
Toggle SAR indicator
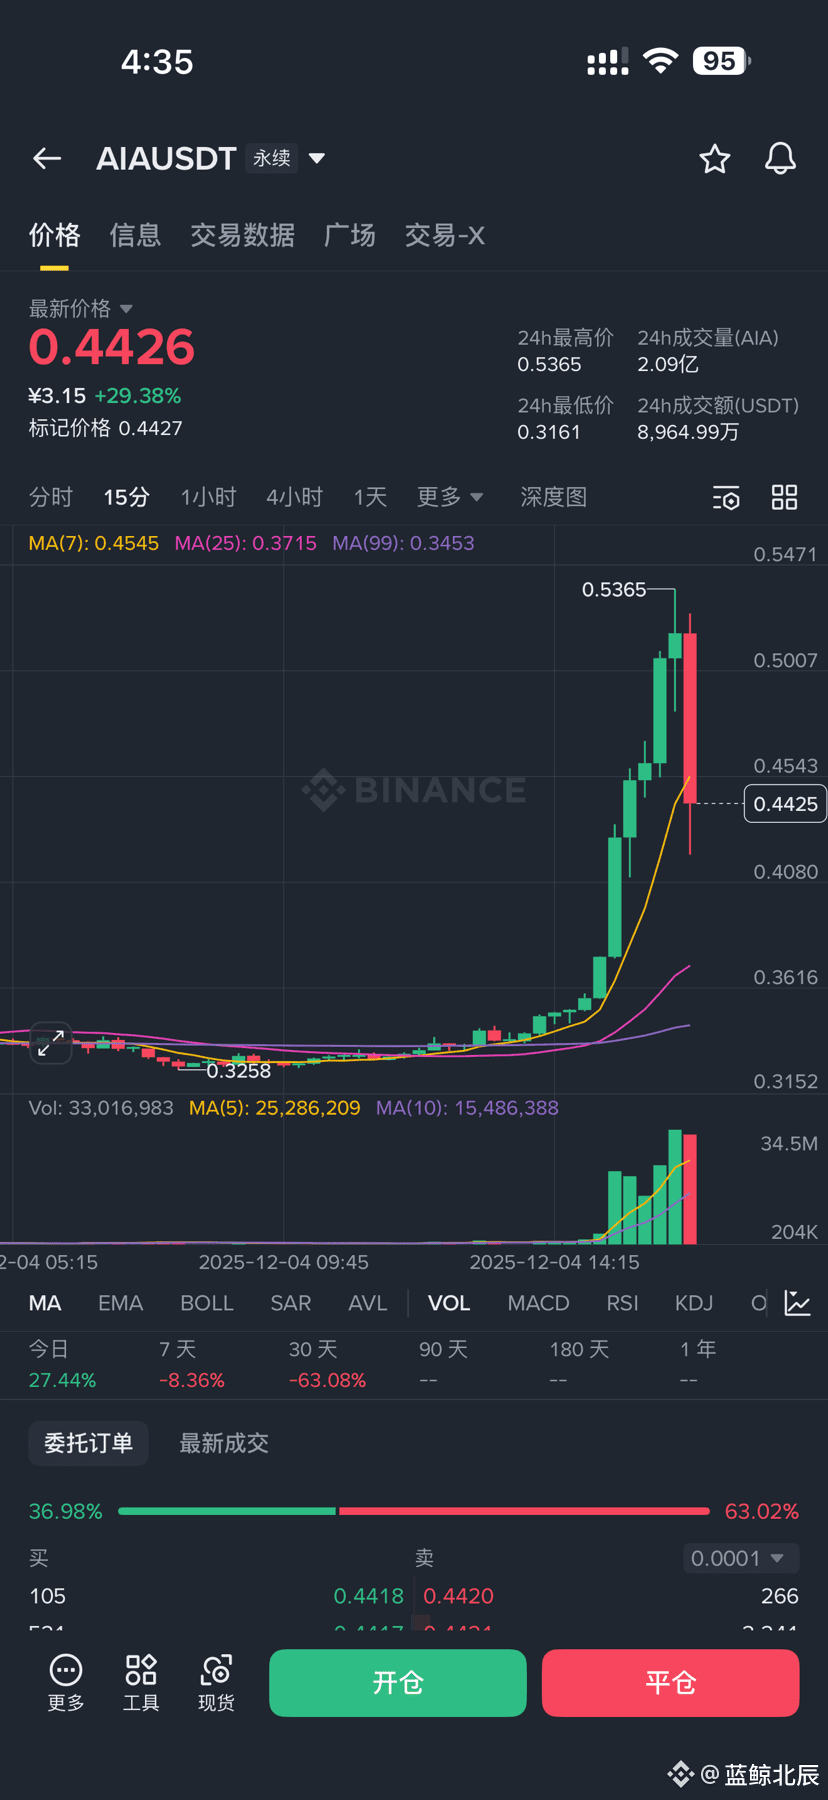[x=291, y=1303]
